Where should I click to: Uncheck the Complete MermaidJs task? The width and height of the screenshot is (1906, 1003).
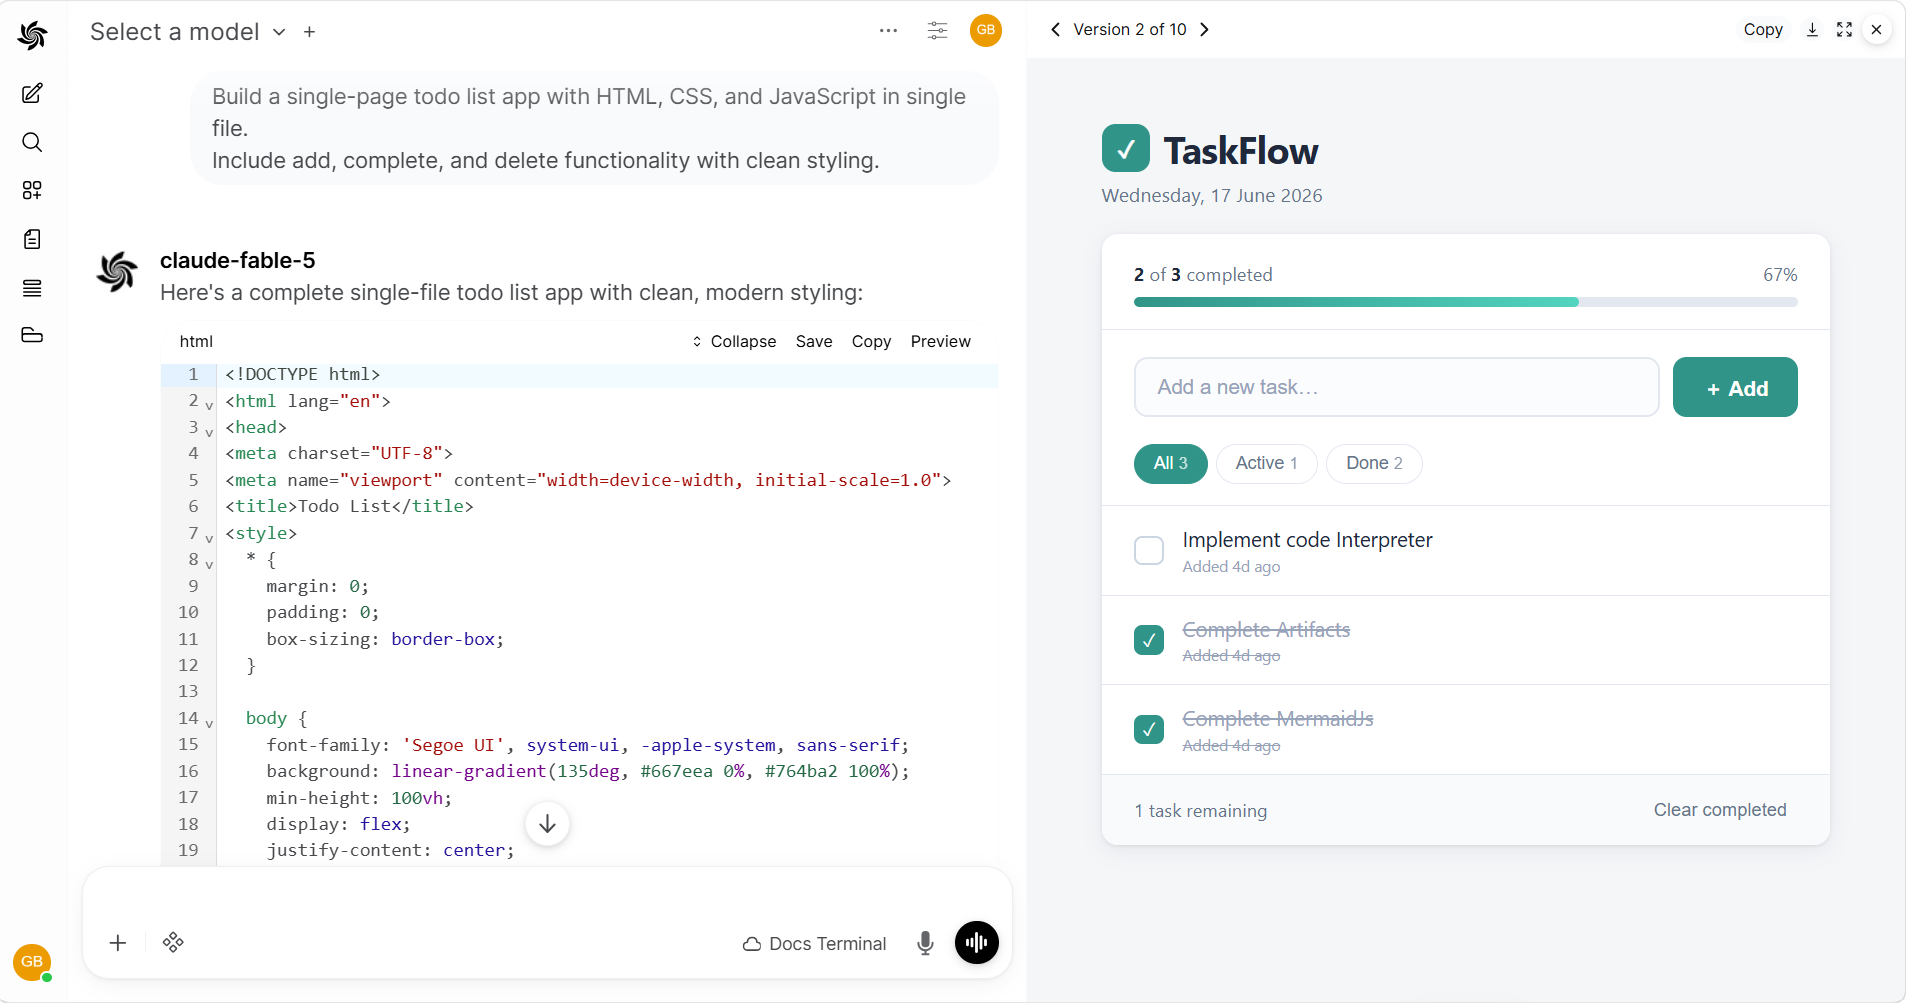[x=1149, y=729]
